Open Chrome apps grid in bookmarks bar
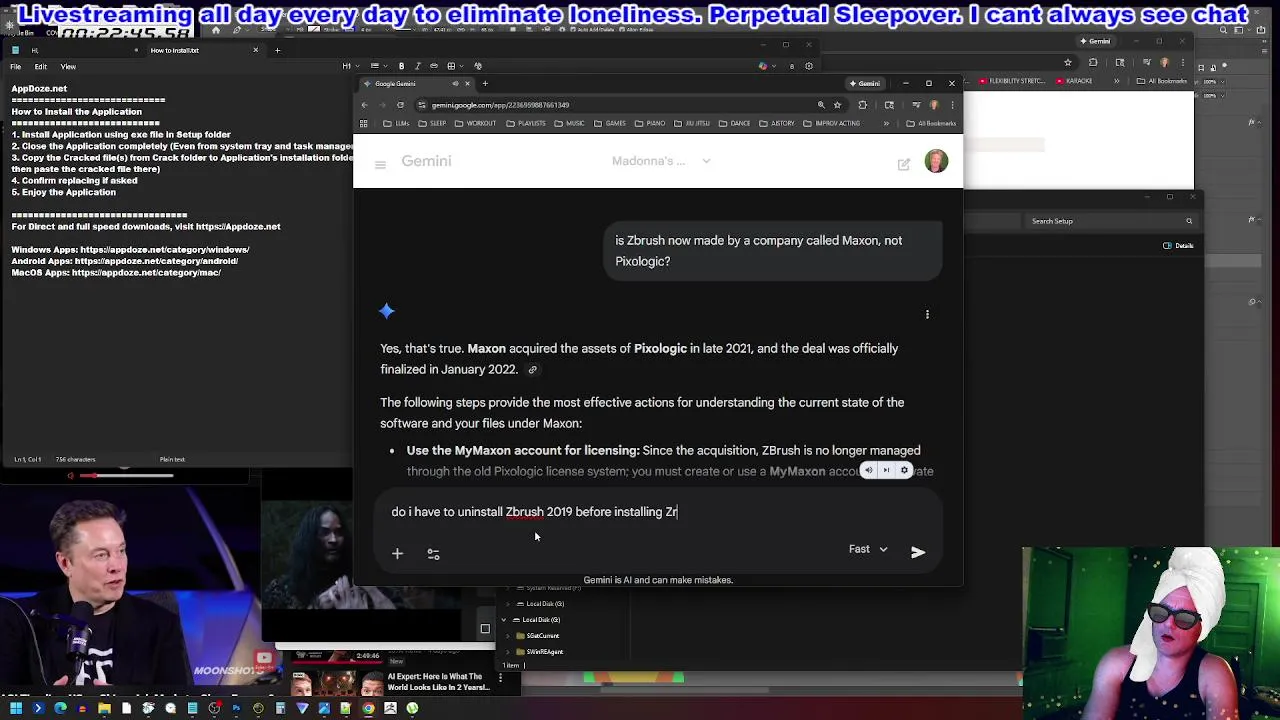1280x720 pixels. 364,123
